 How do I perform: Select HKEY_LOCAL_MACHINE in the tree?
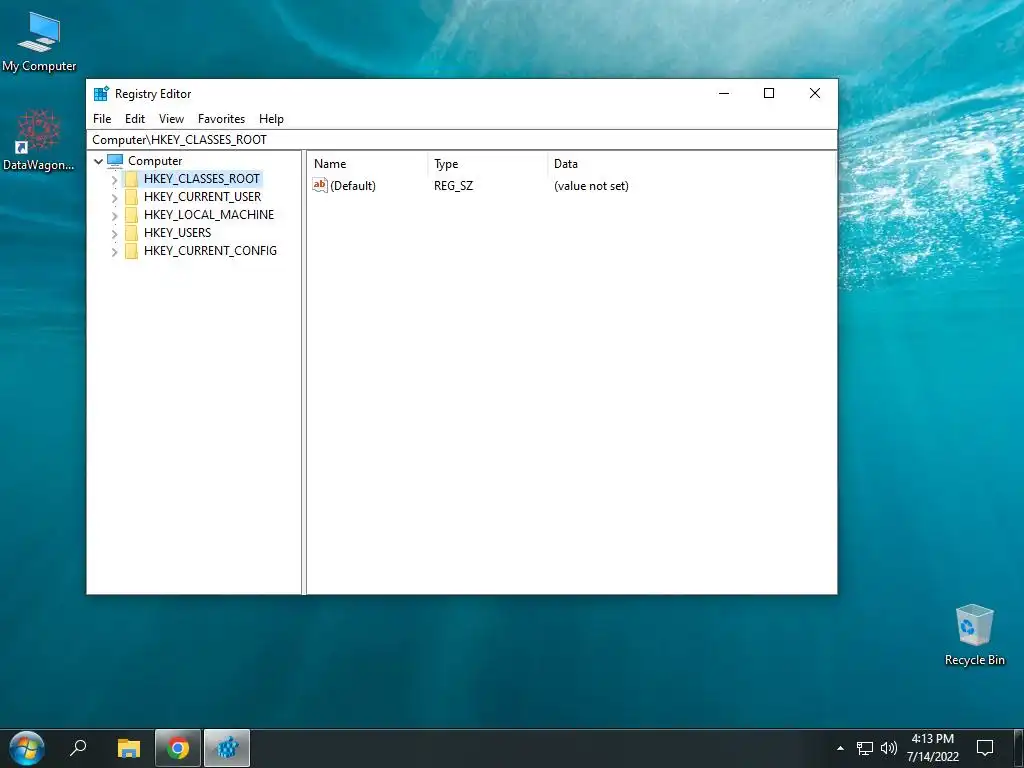pyautogui.click(x=209, y=215)
